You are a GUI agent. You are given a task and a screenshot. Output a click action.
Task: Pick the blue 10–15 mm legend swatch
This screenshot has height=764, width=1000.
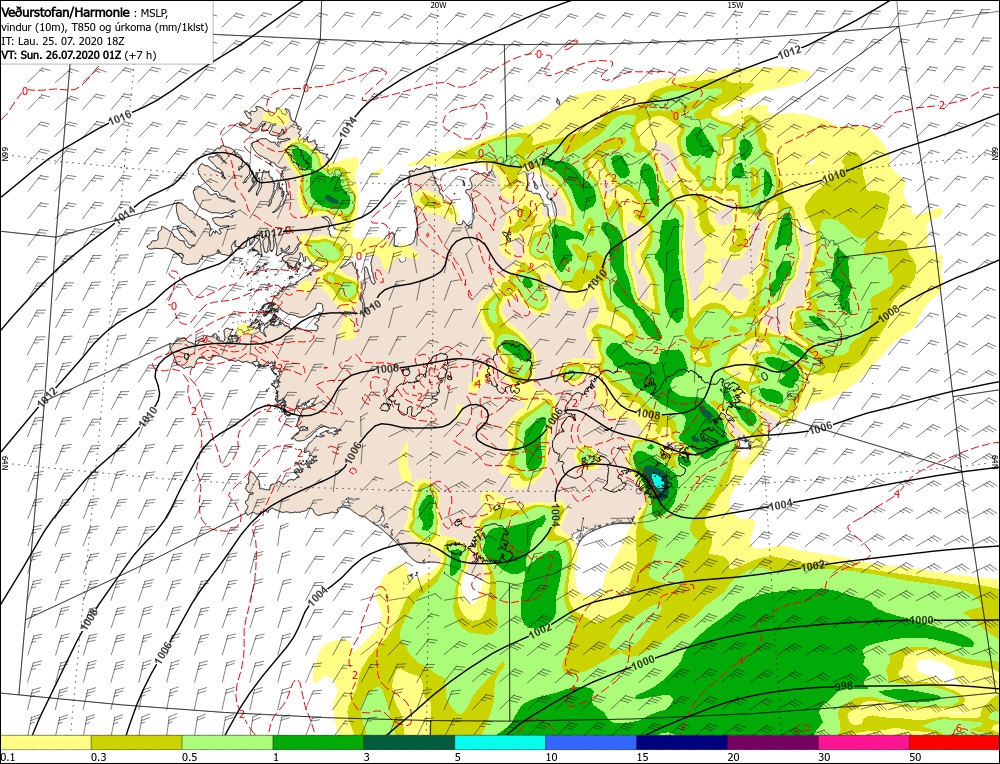click(591, 742)
